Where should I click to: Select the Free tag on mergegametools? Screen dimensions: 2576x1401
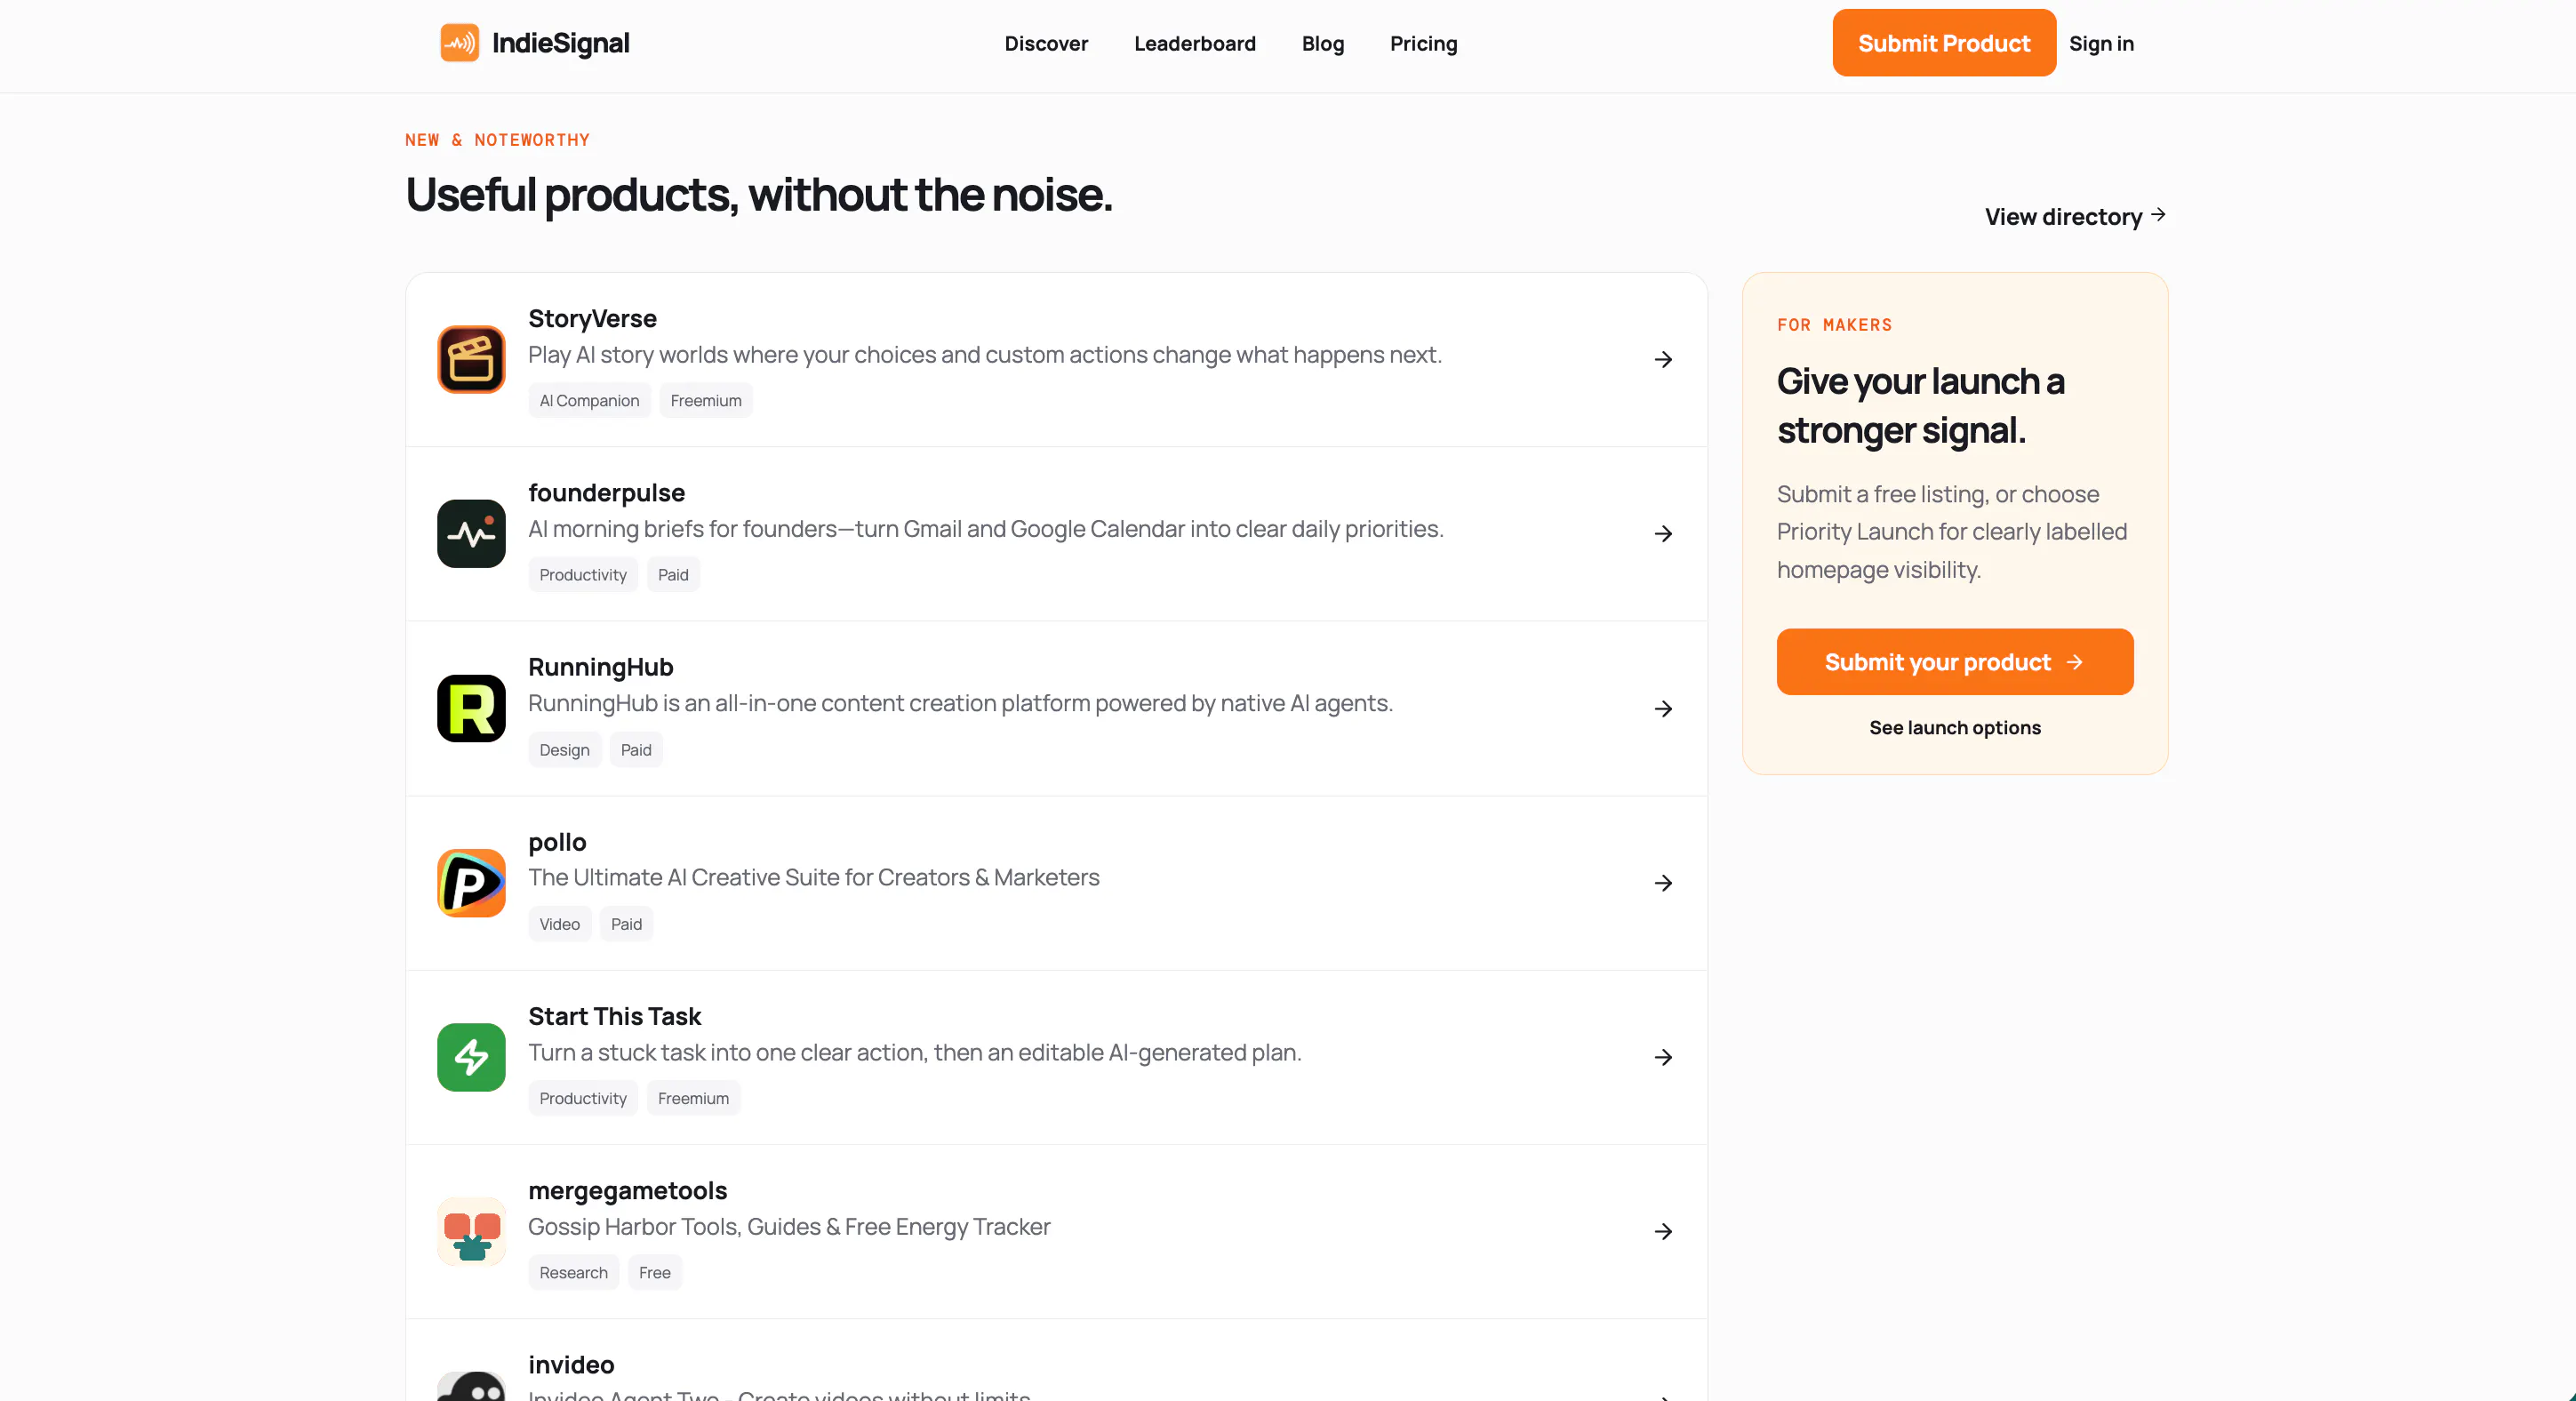pos(655,1273)
